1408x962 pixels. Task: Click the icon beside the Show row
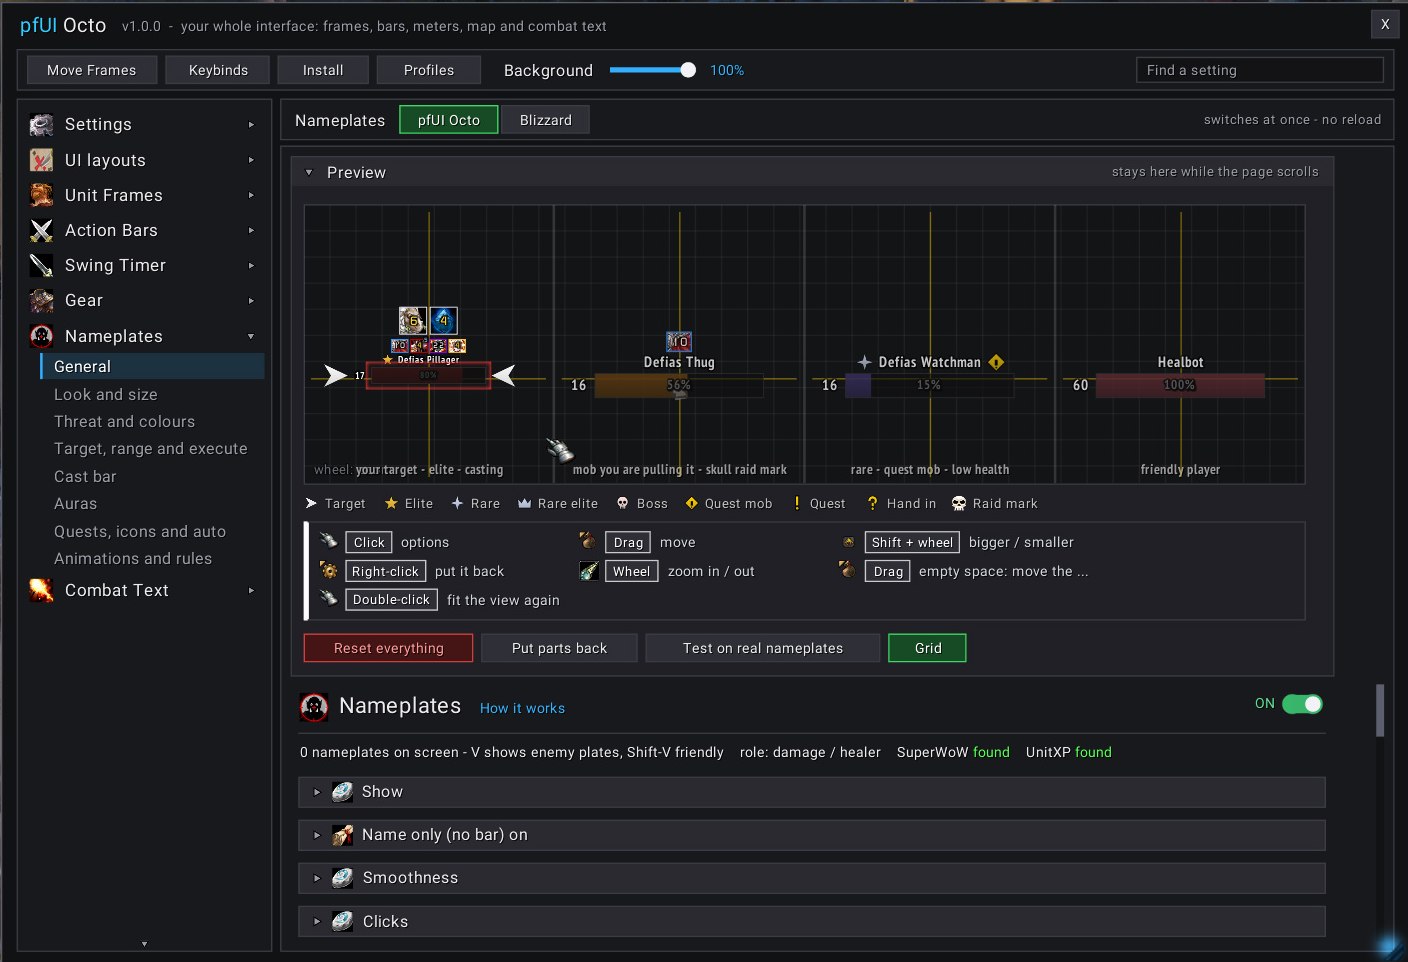pyautogui.click(x=342, y=792)
